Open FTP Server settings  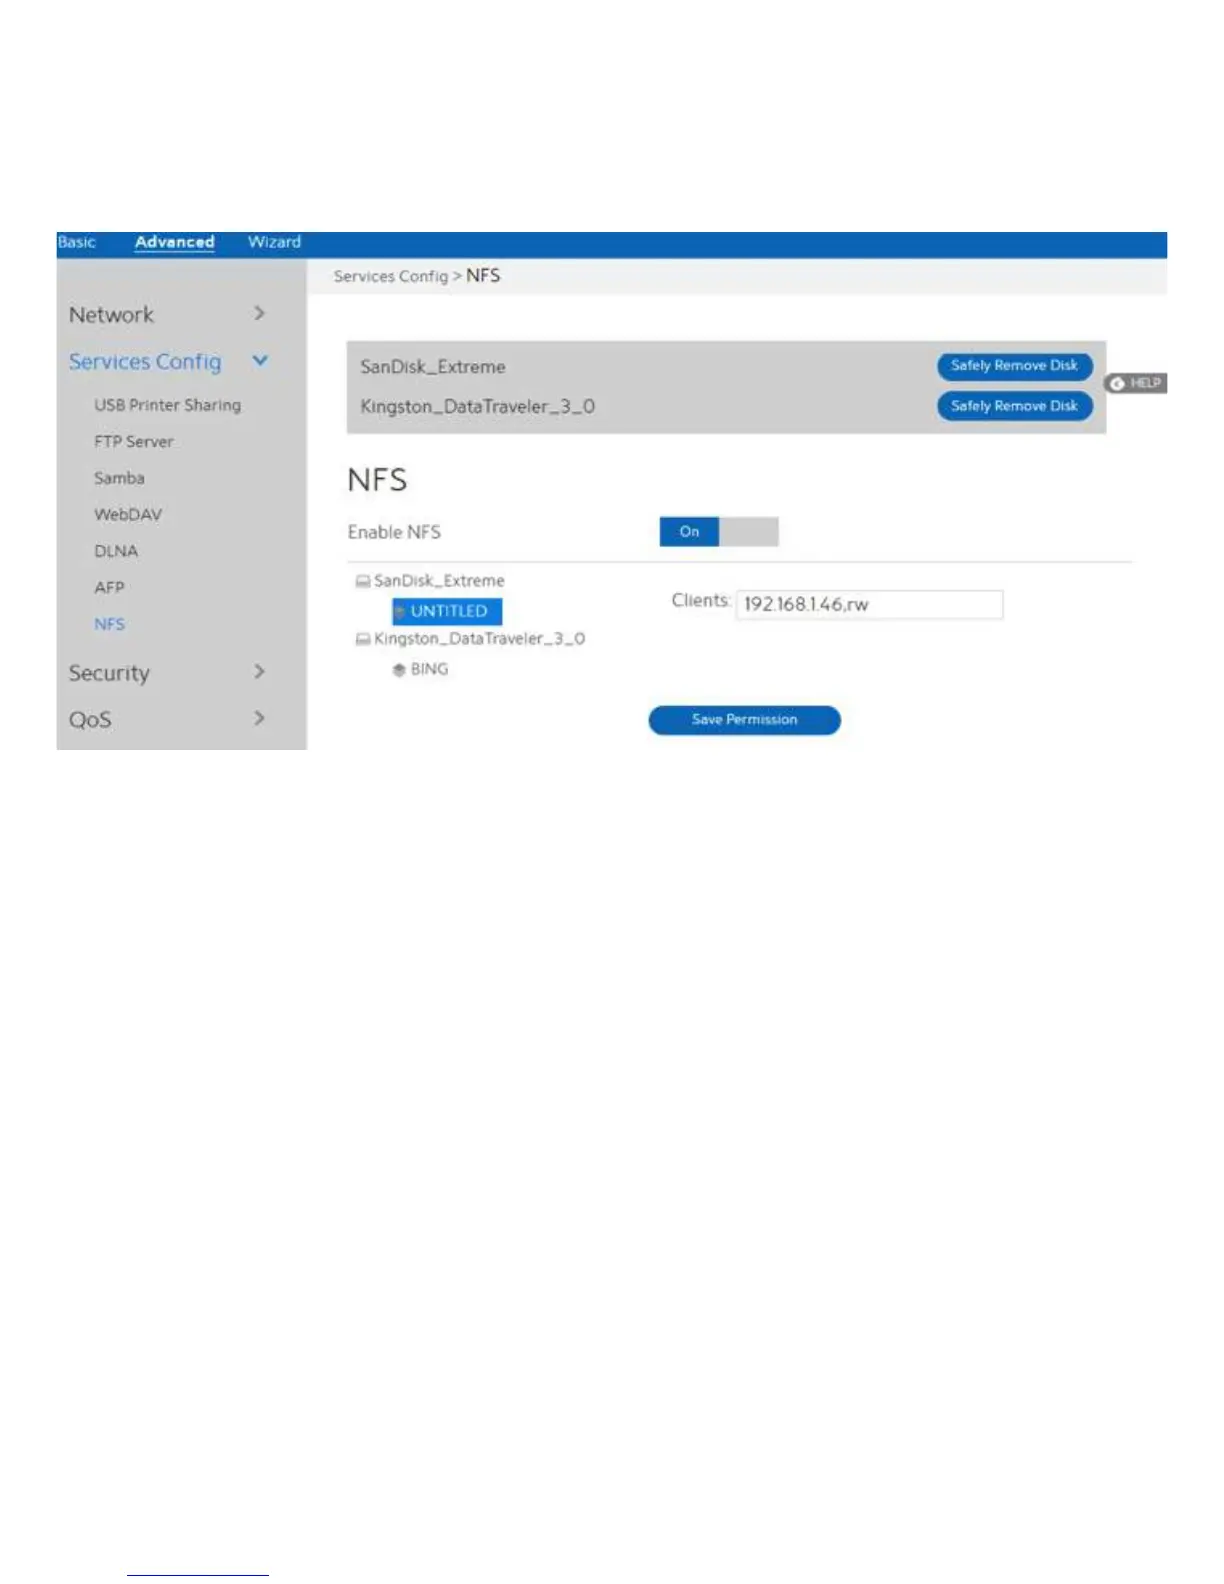pos(134,441)
